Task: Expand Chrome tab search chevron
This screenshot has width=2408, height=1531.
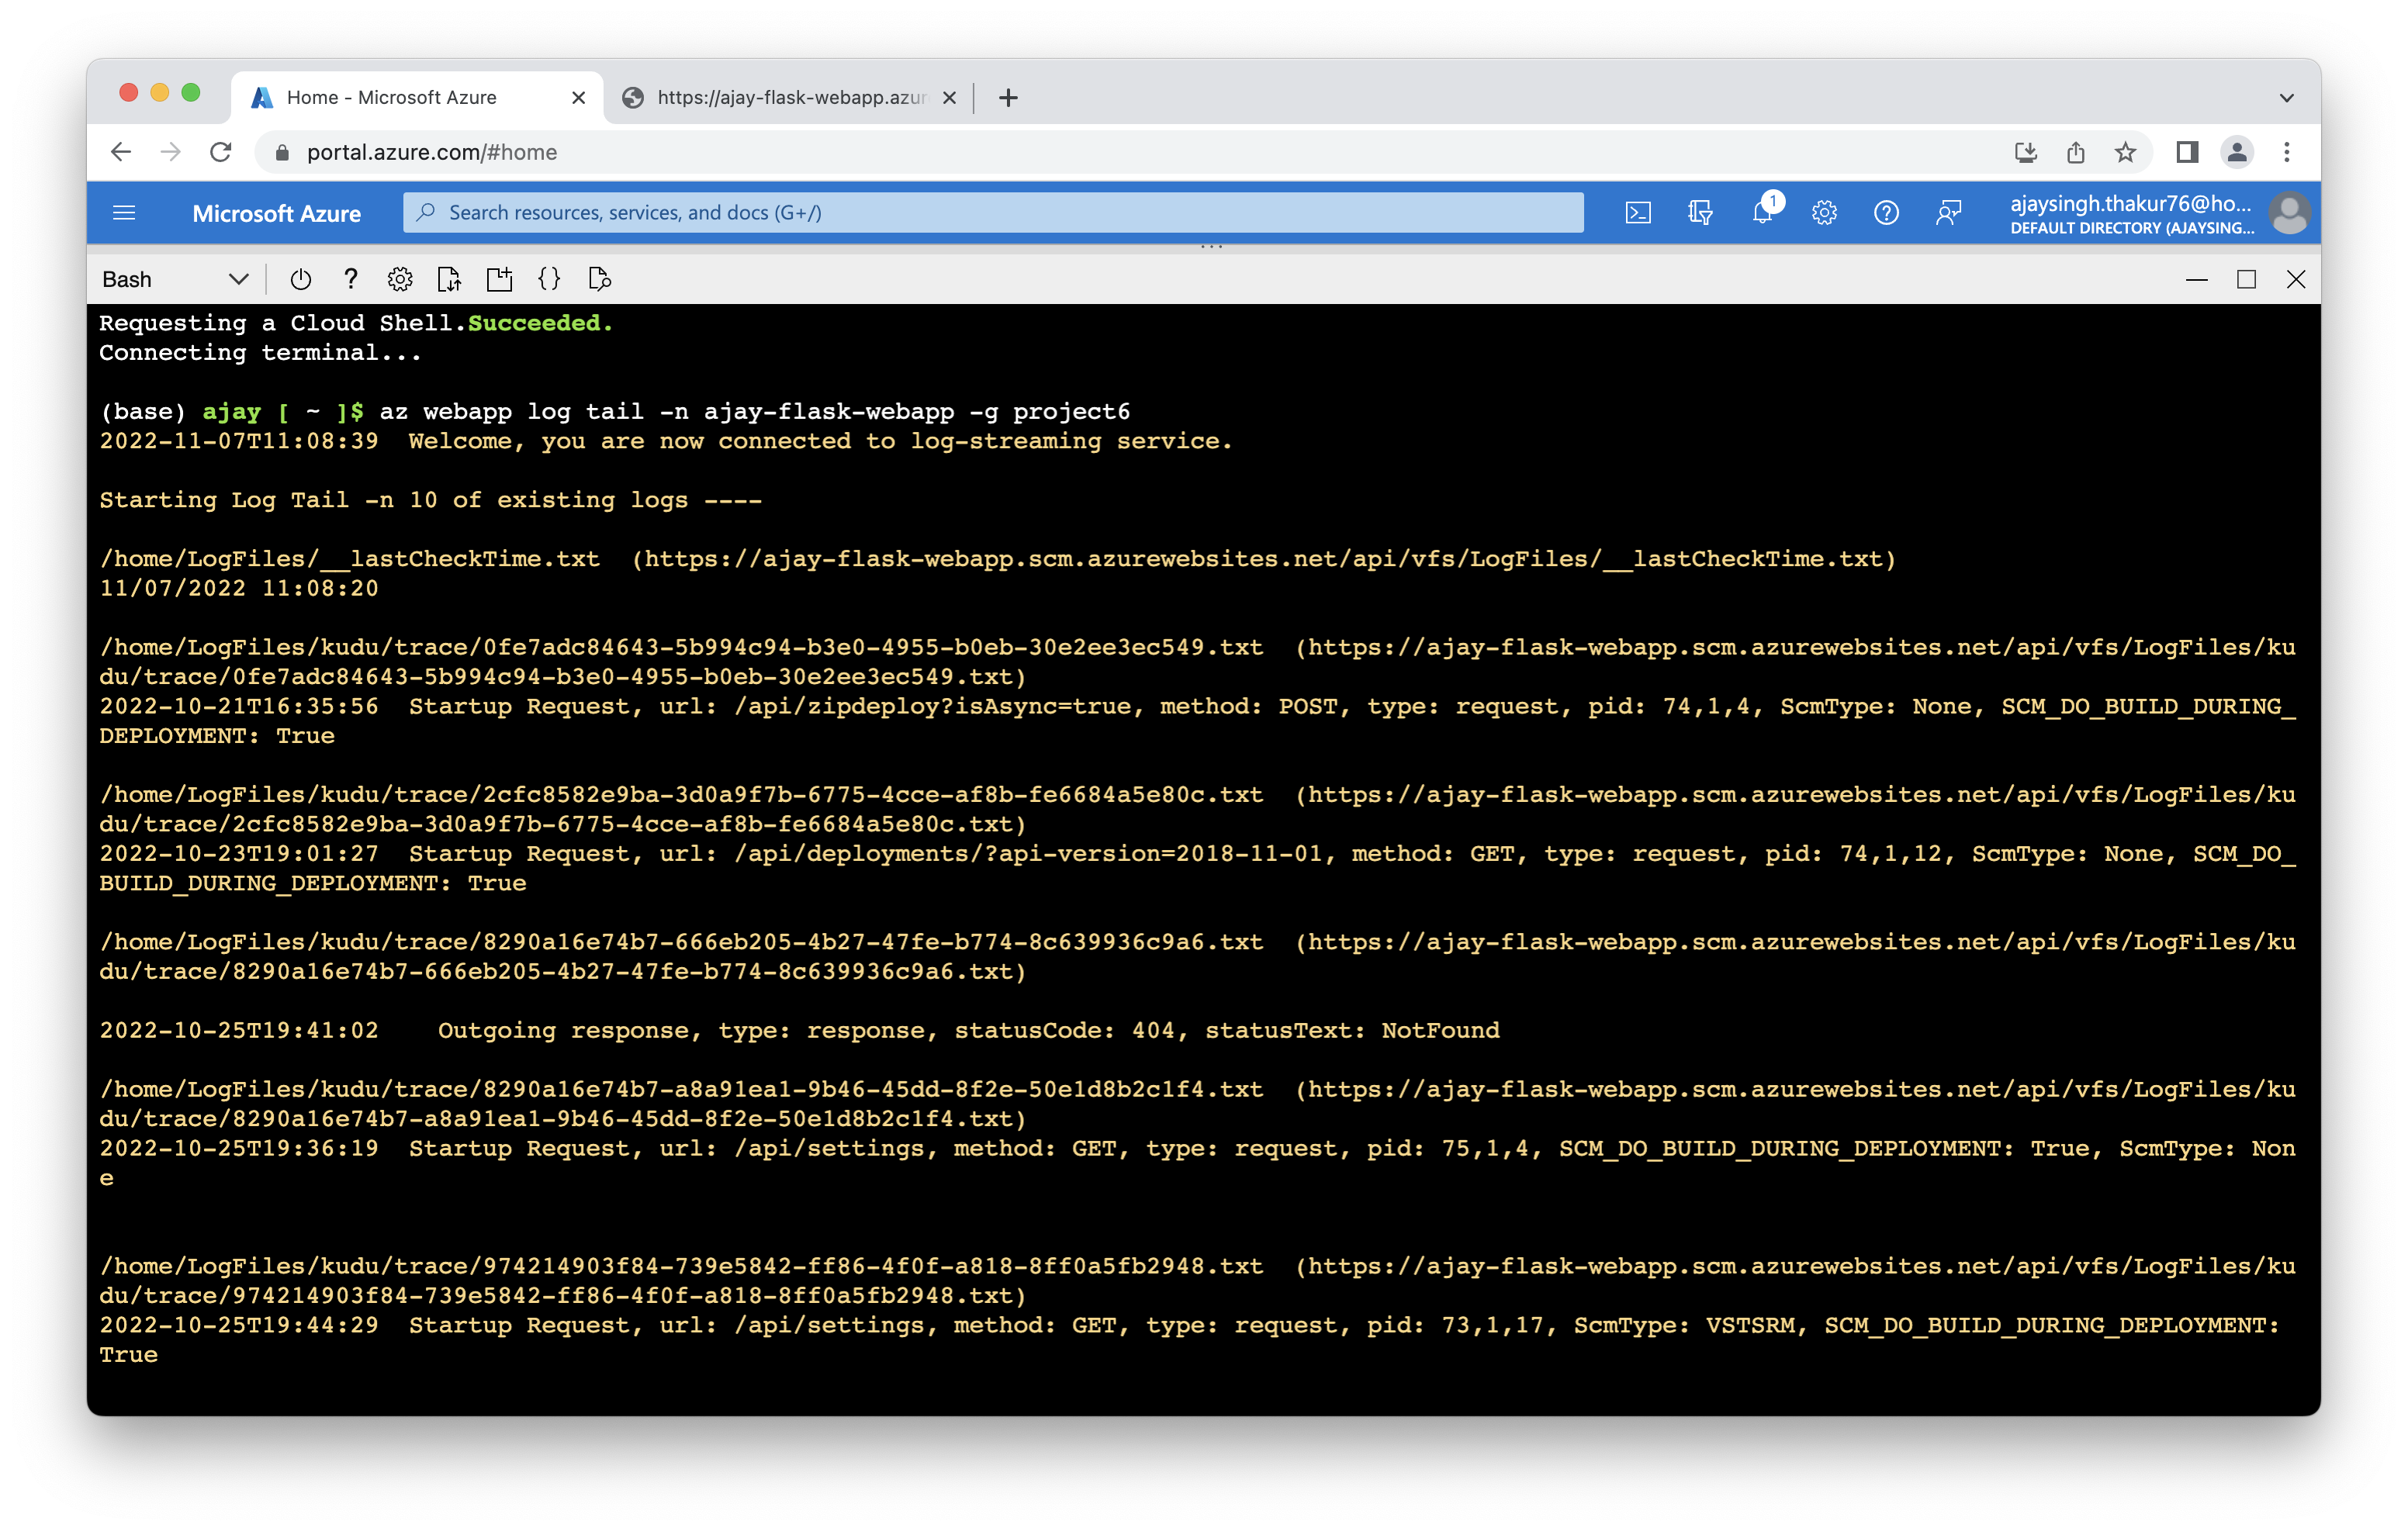Action: [x=2286, y=98]
